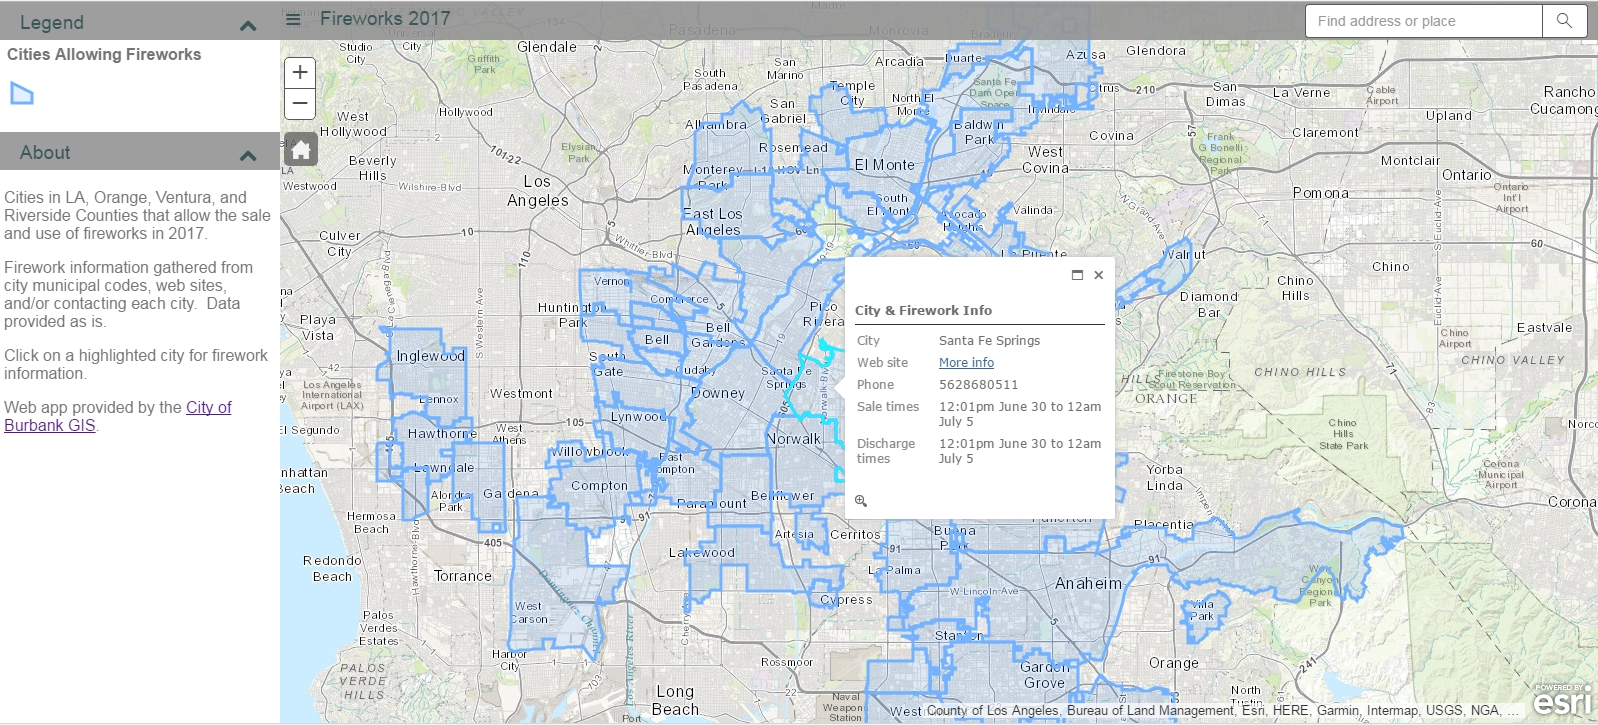Click the Ontario label on the map
This screenshot has height=725, width=1598.
click(1467, 175)
